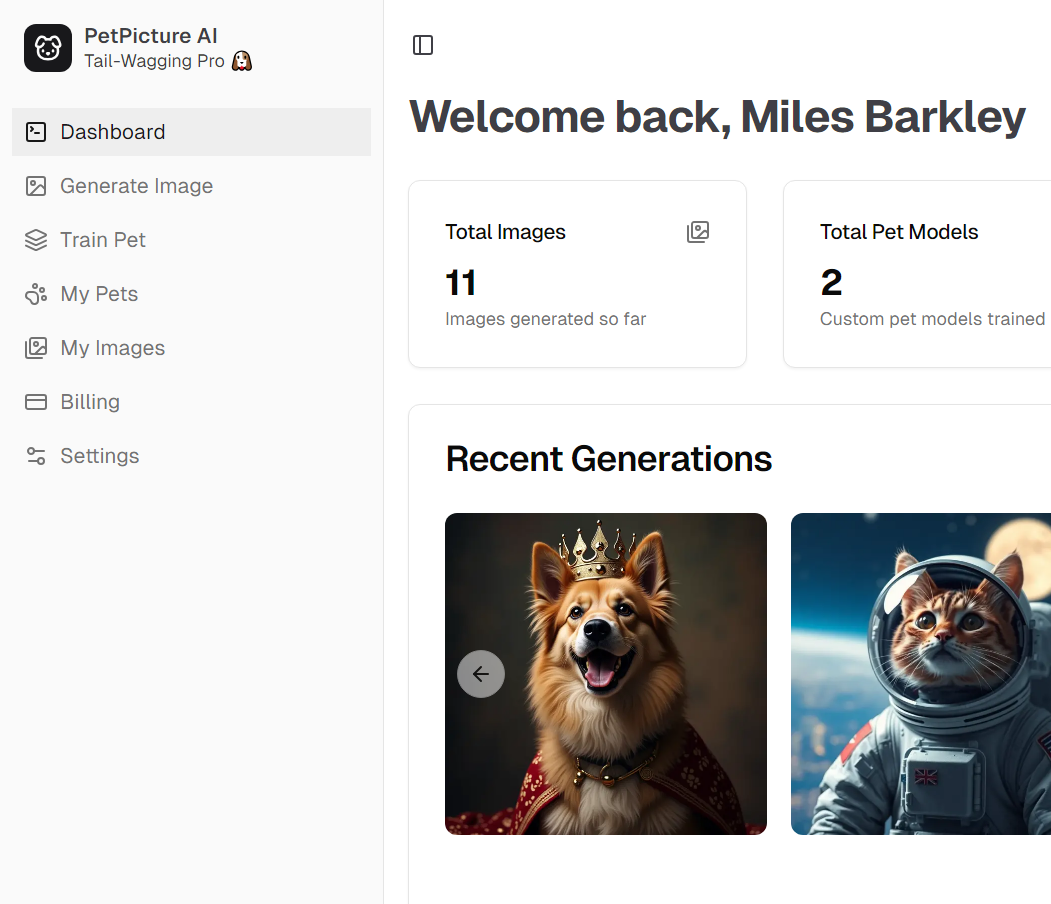1051x904 pixels.
Task: Click the PetPicture AI dog logo
Action: (48, 48)
